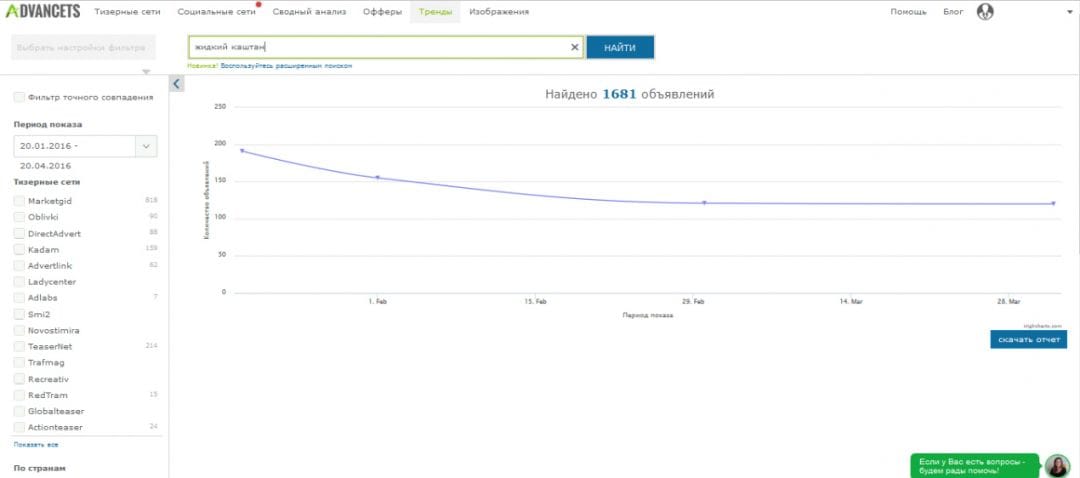1080x478 pixels.
Task: Open the support chat agent avatar
Action: (1057, 466)
